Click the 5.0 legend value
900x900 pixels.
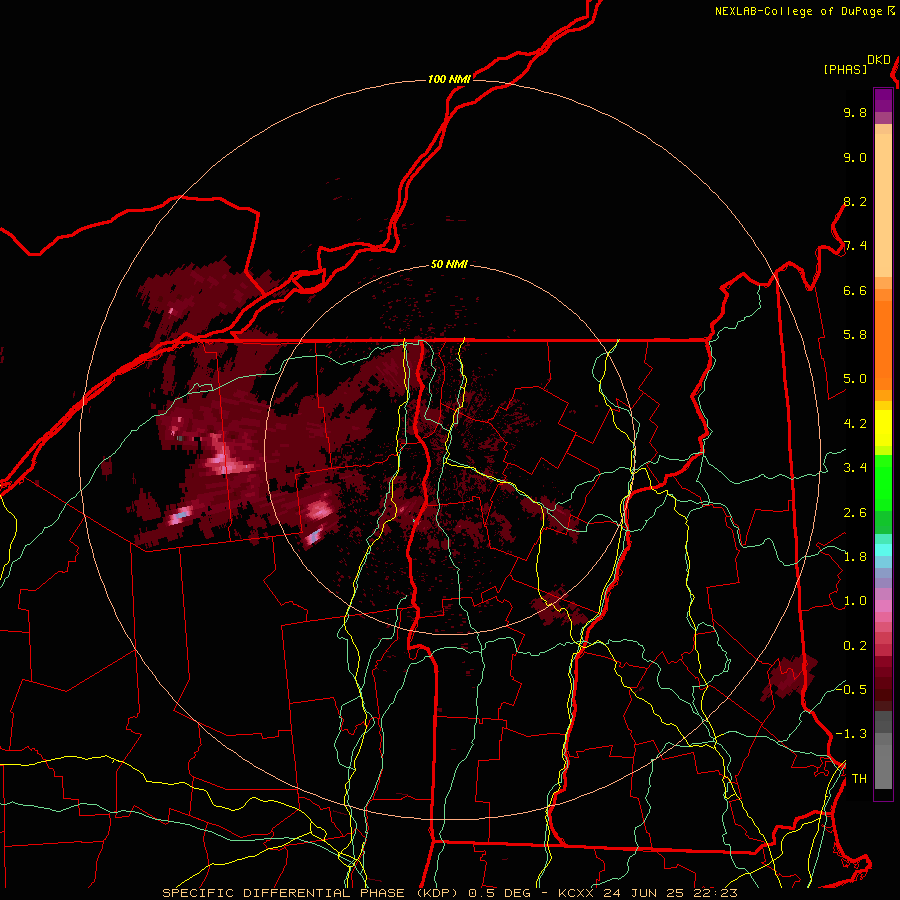click(x=855, y=379)
